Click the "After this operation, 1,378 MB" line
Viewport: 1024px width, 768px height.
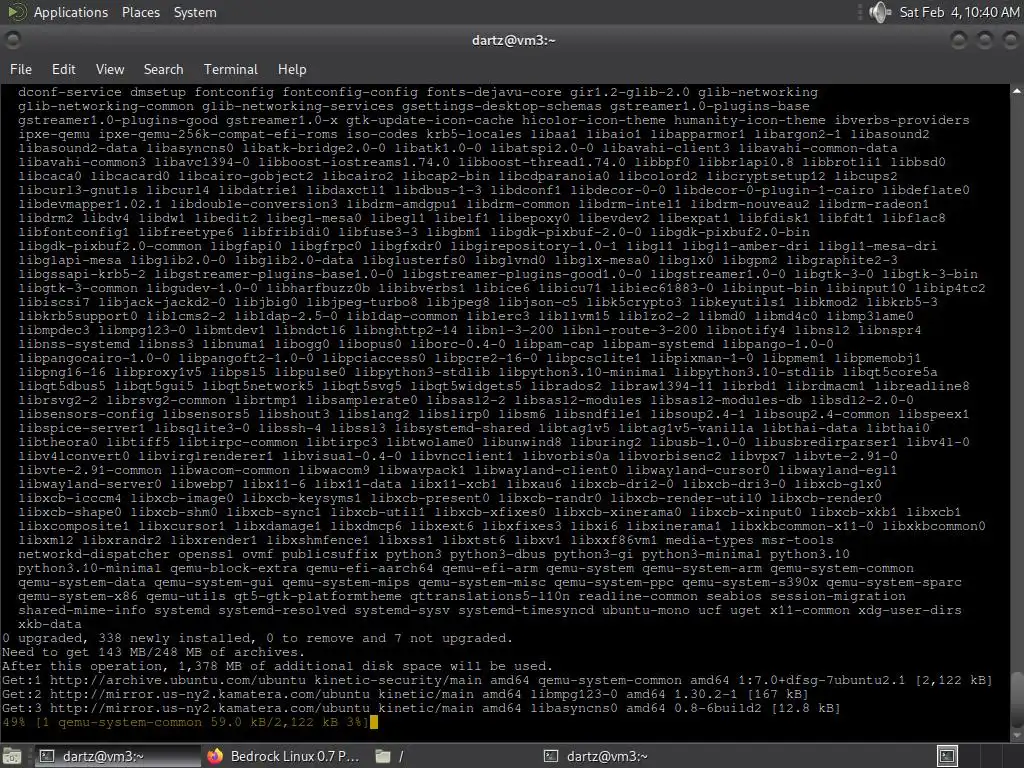click(278, 666)
